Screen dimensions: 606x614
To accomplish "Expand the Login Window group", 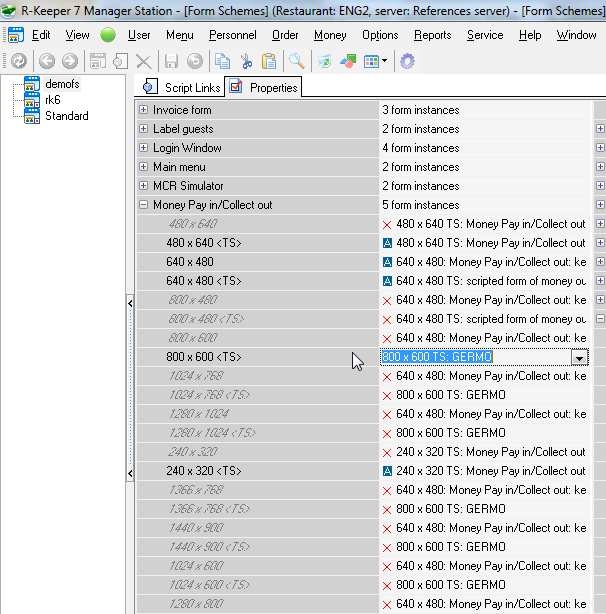I will pos(144,148).
